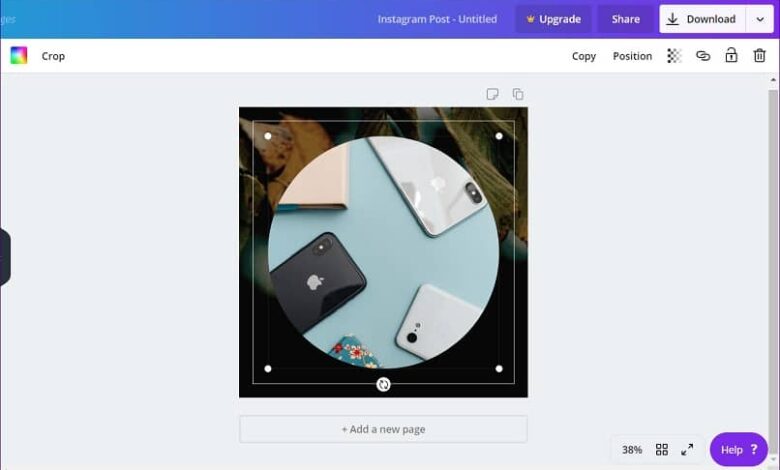The height and width of the screenshot is (470, 780).
Task: Expand the dropdown arrow beside Download
Action: tap(760, 19)
